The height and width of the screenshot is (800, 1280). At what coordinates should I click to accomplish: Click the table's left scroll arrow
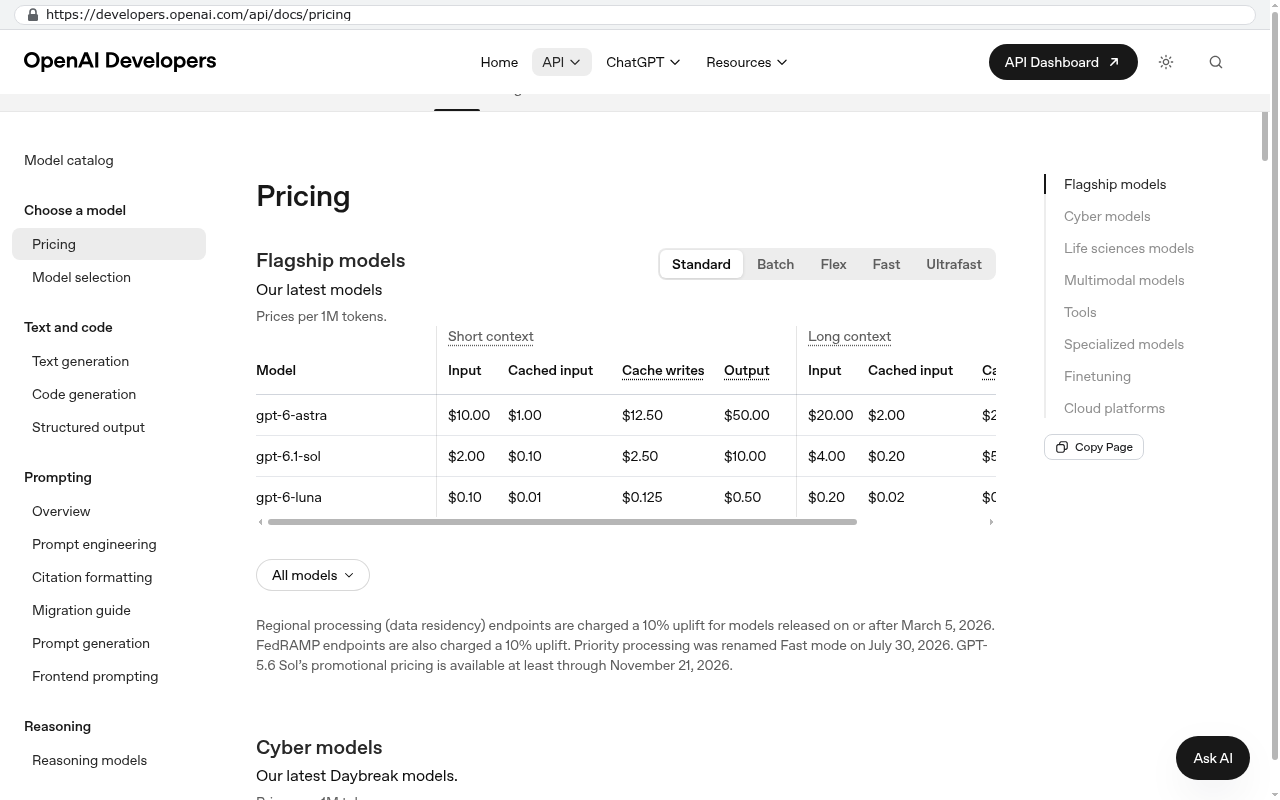[260, 522]
